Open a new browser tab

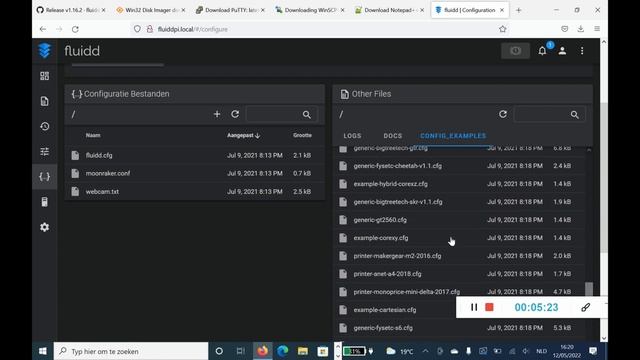pos(518,10)
